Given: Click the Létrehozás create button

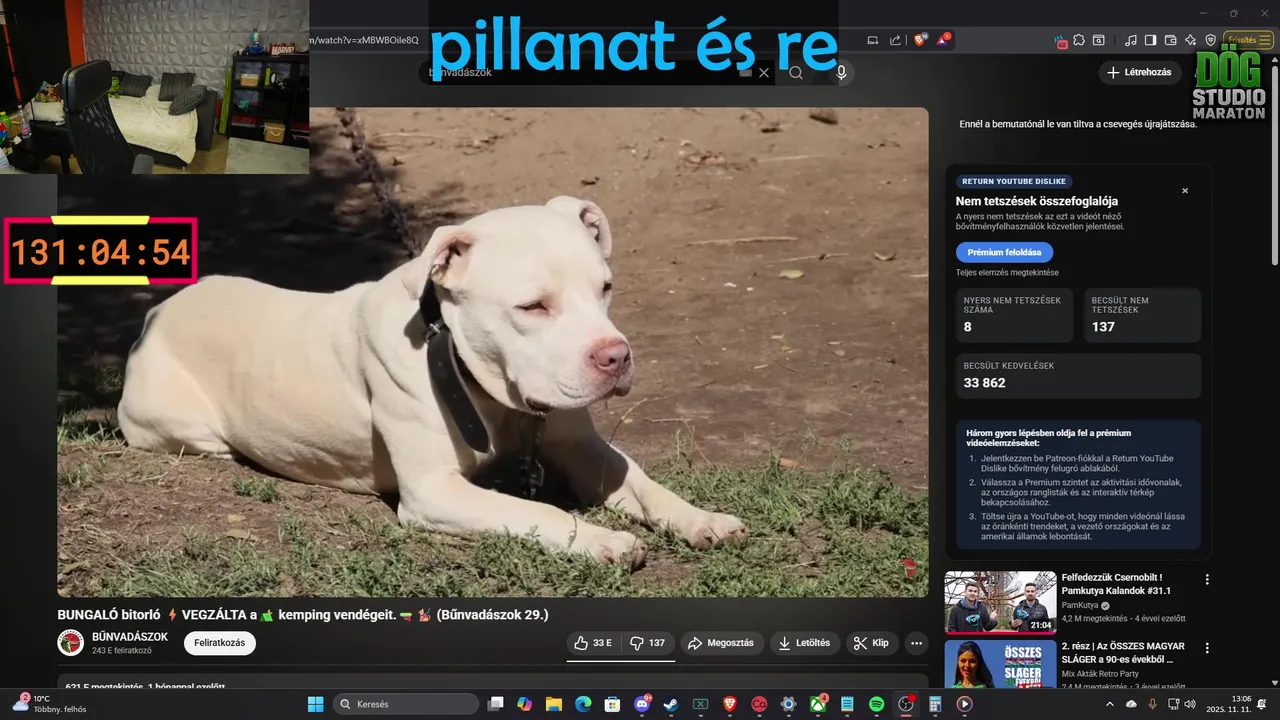Looking at the screenshot, I should (x=1139, y=72).
